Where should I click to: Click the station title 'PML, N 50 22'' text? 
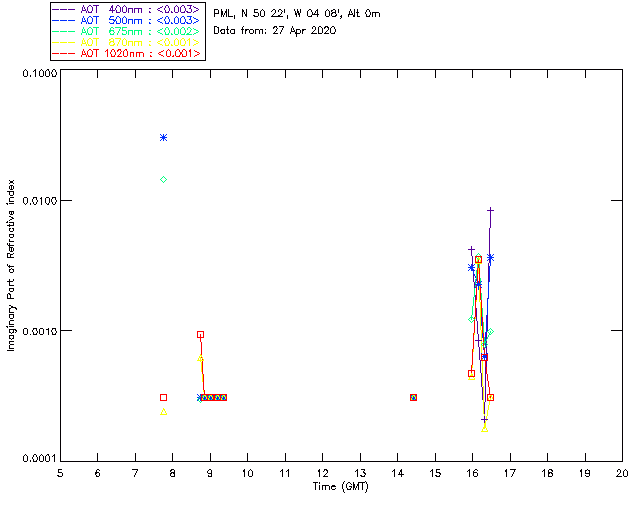251,14
